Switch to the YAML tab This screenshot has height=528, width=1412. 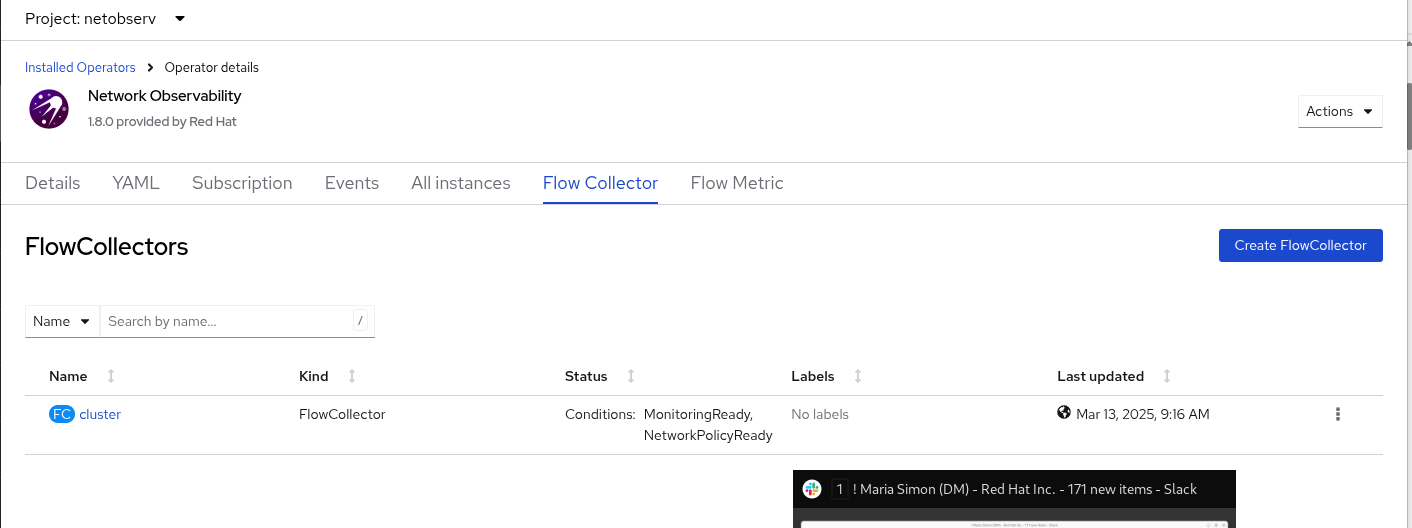pos(136,183)
